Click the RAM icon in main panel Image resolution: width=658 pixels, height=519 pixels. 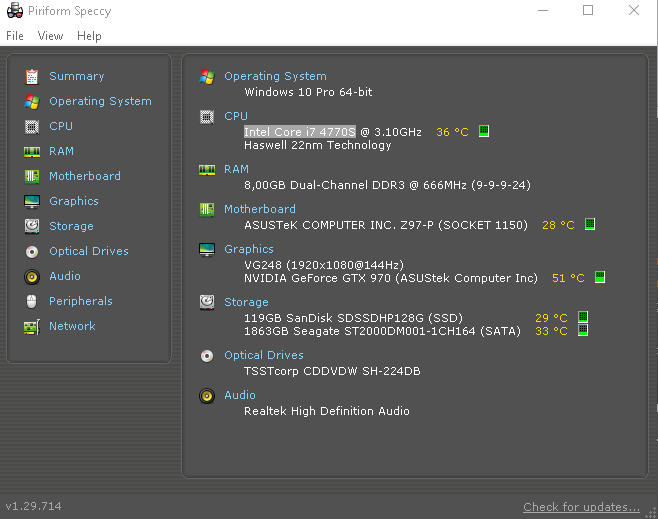207,170
